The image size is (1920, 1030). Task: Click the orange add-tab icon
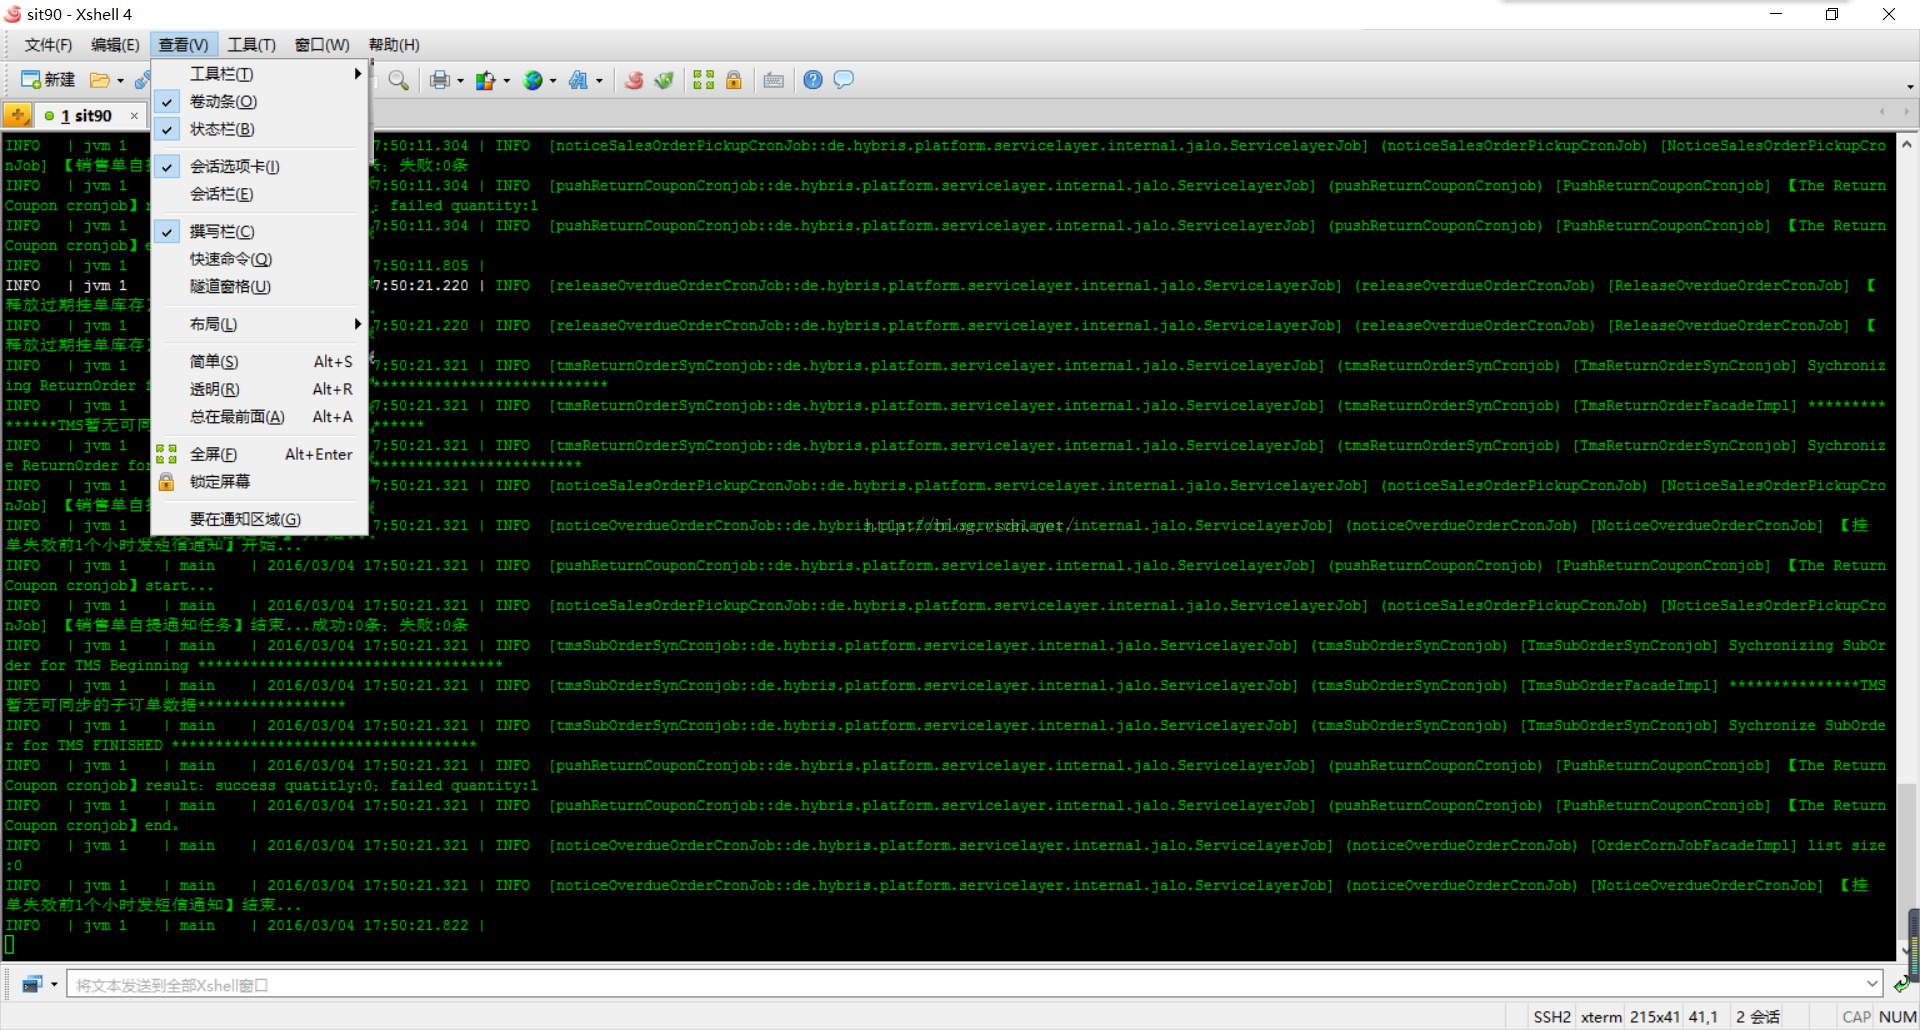(17, 115)
